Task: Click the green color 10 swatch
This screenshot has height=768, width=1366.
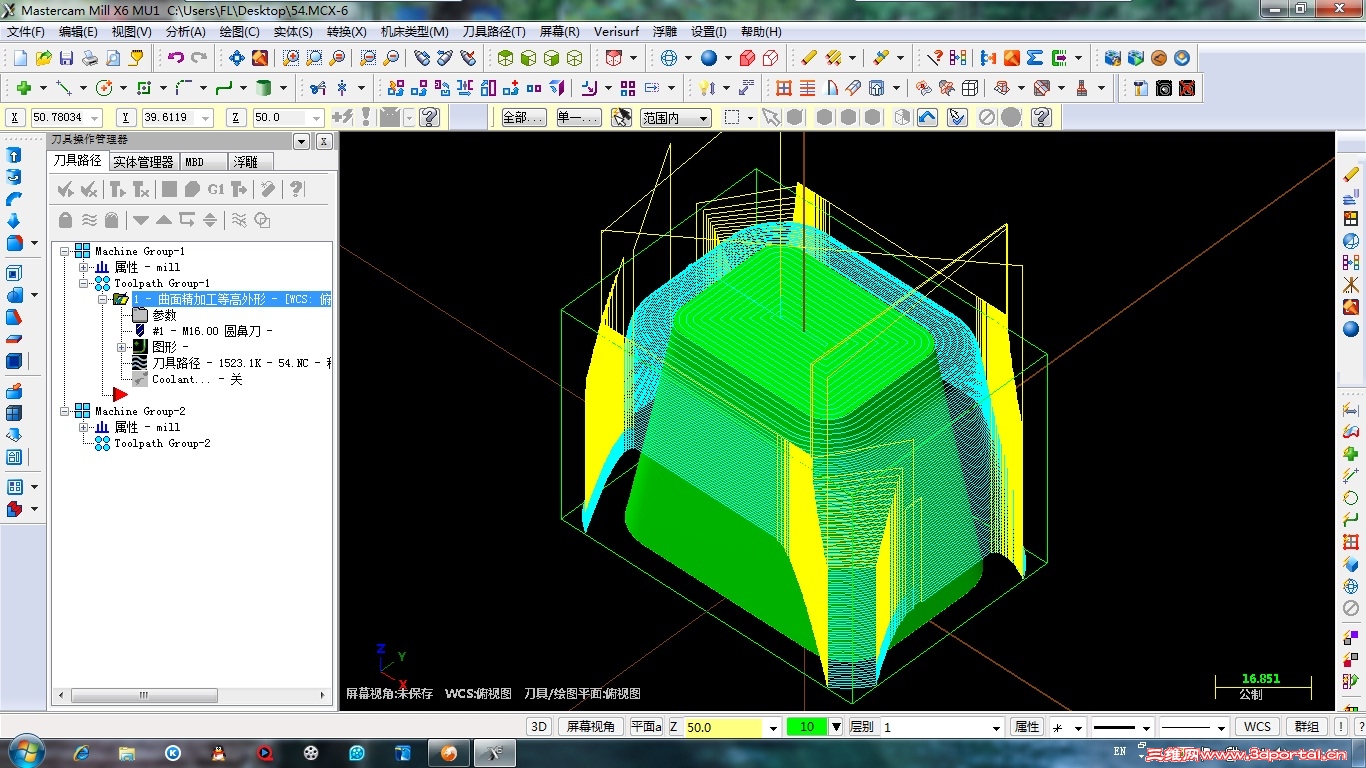Action: 806,727
